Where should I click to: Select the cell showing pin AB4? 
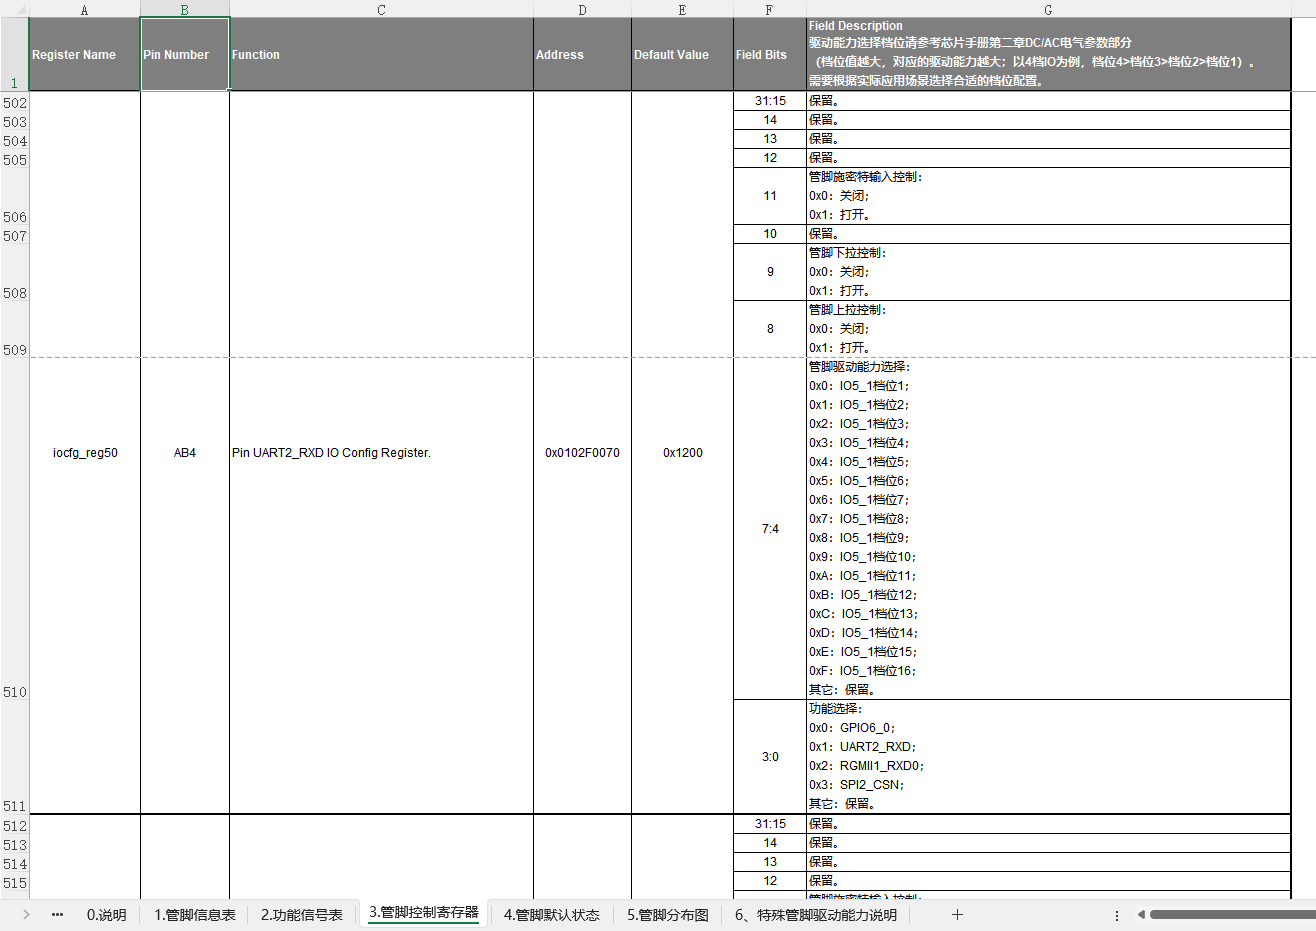(x=185, y=452)
